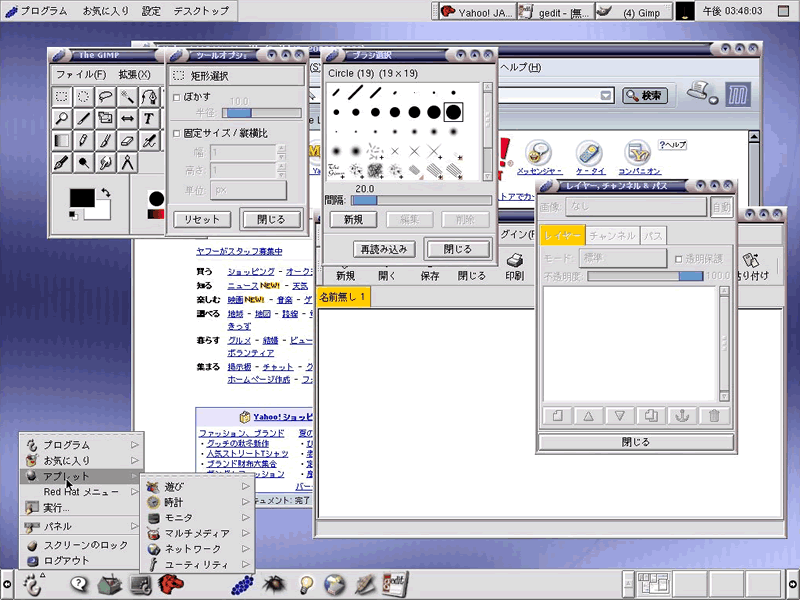
Task: Pick the pencil tool
Action: 84,141
